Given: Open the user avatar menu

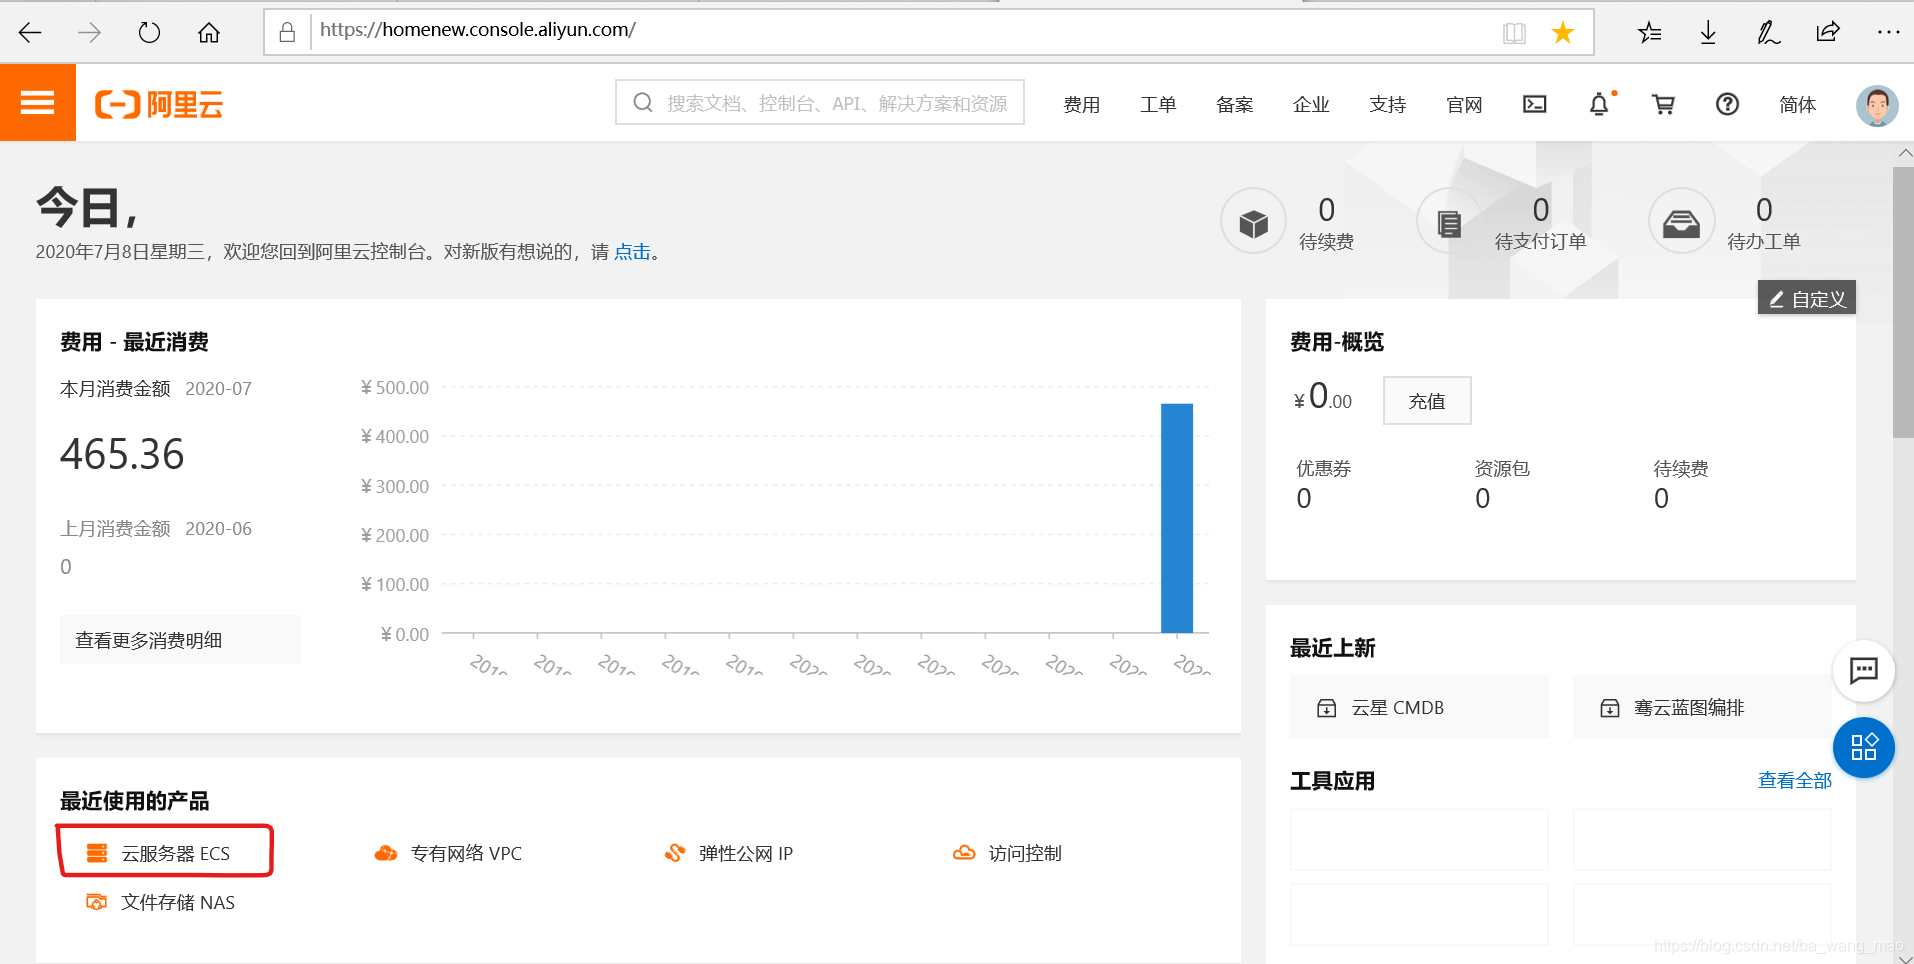Looking at the screenshot, I should 1877,105.
